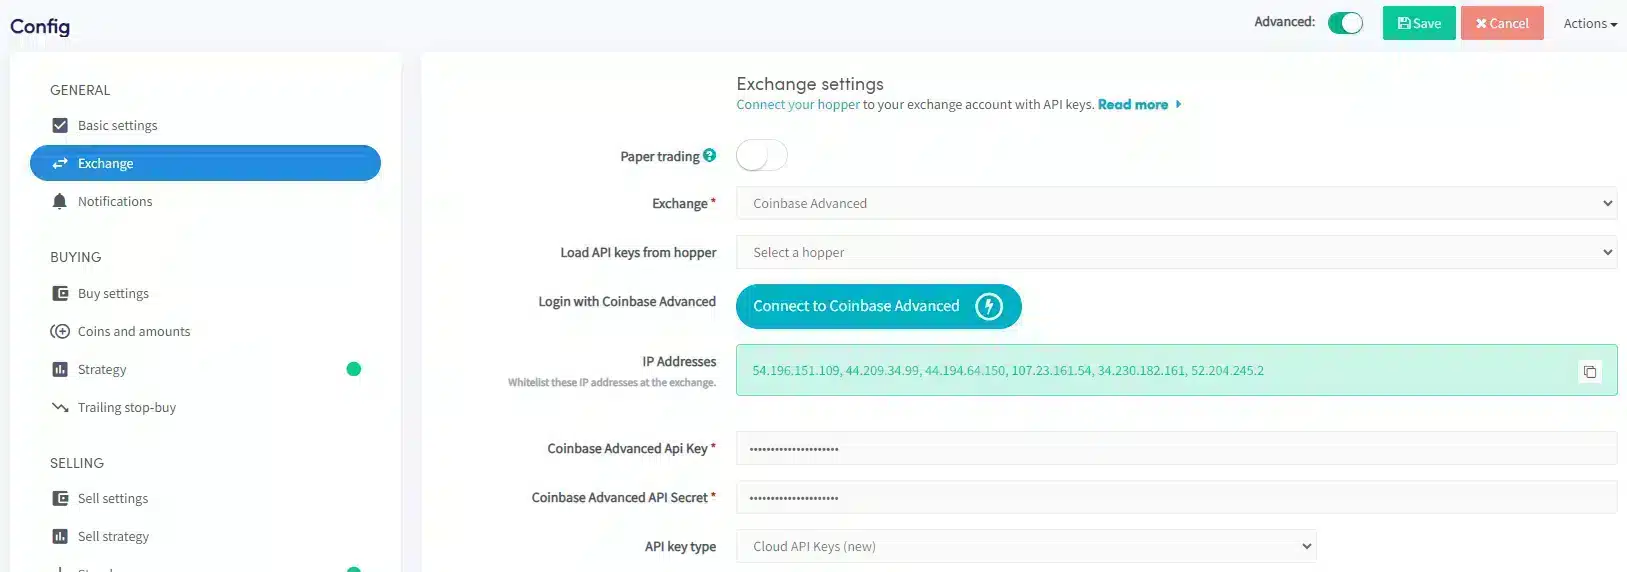Click the Exchange settings heading
Screen dimensions: 1627x572
coord(810,84)
